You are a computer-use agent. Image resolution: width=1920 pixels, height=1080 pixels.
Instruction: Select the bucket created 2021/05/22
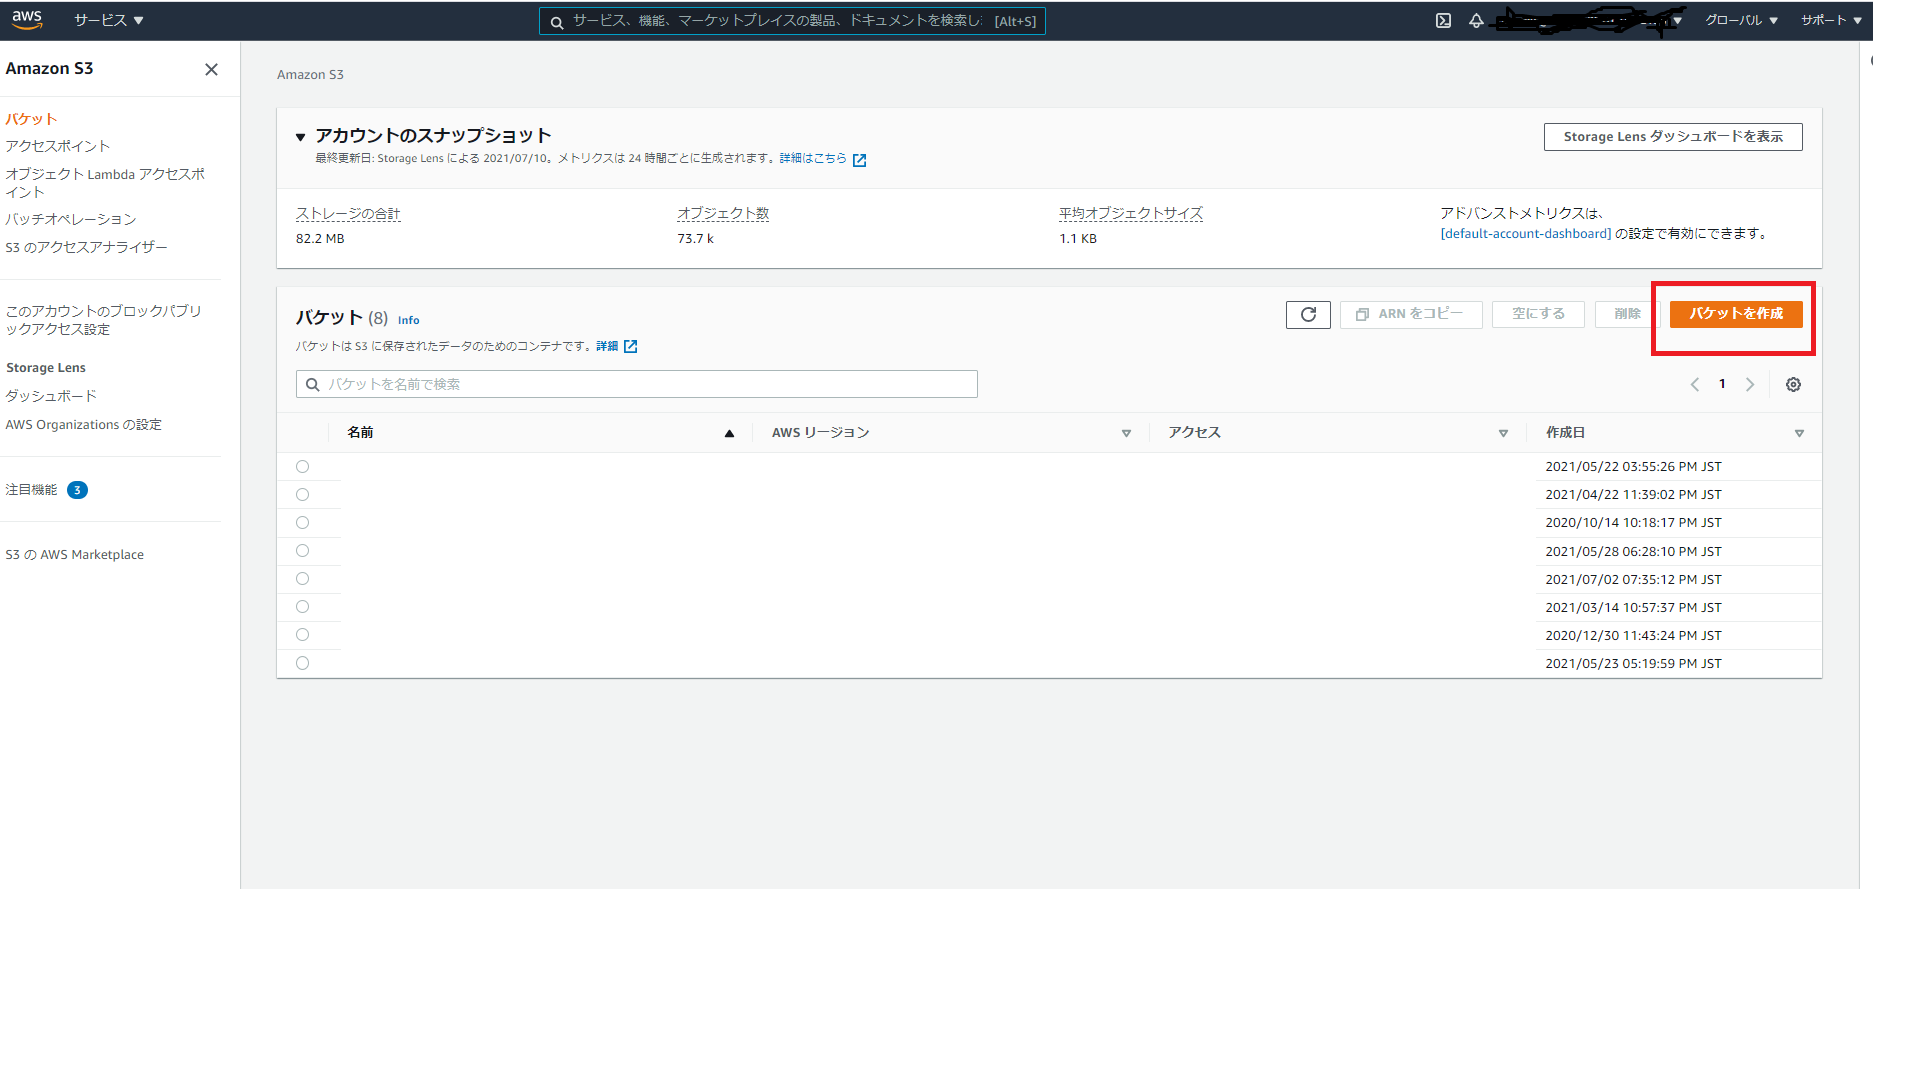click(x=302, y=466)
